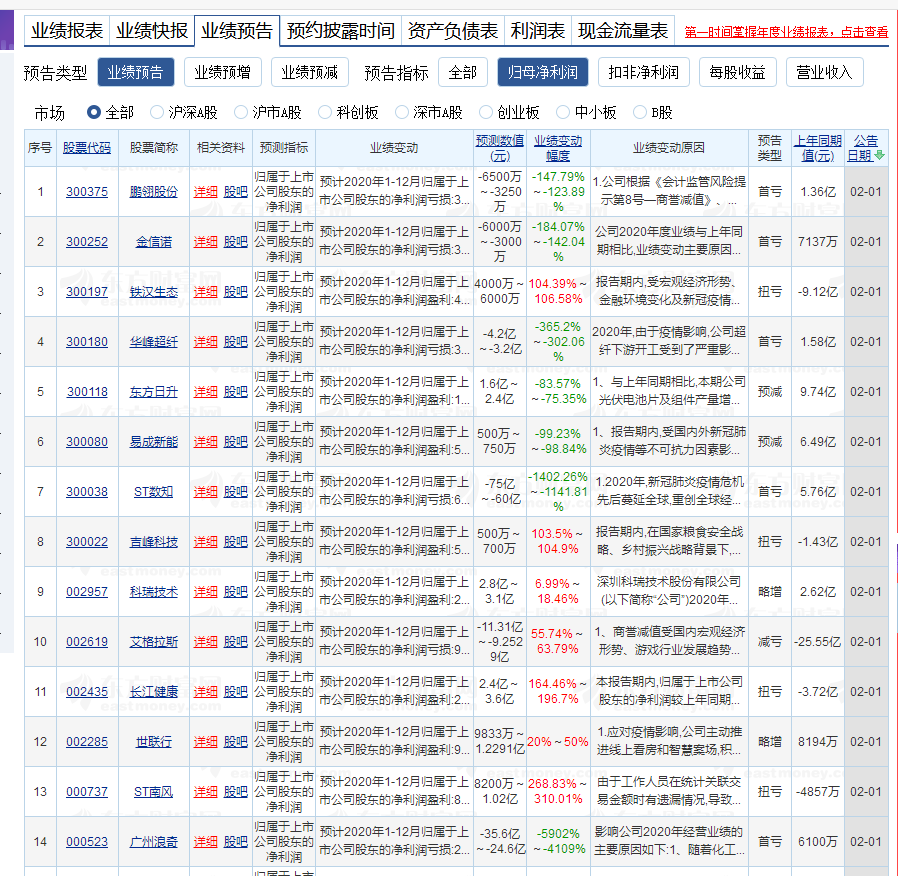Image resolution: width=898 pixels, height=876 pixels.
Task: Open stock name 鹏翎股份
Action: 153,192
